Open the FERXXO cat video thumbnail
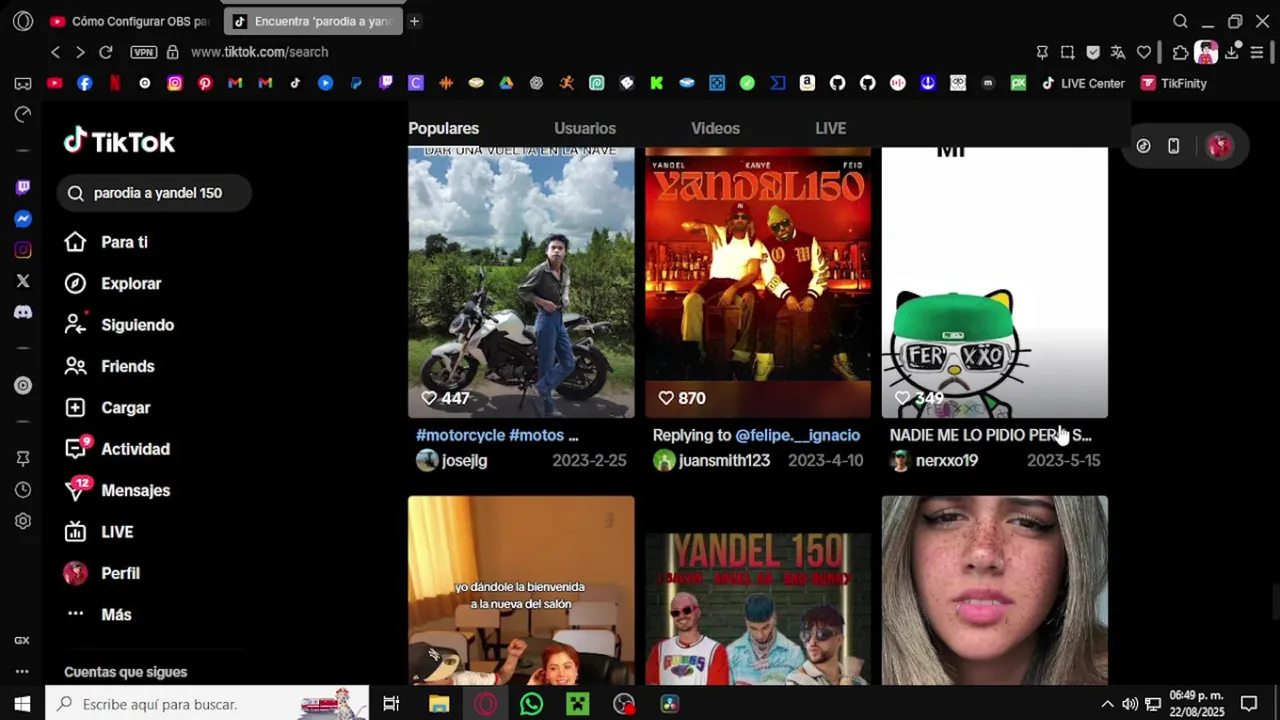 point(995,282)
